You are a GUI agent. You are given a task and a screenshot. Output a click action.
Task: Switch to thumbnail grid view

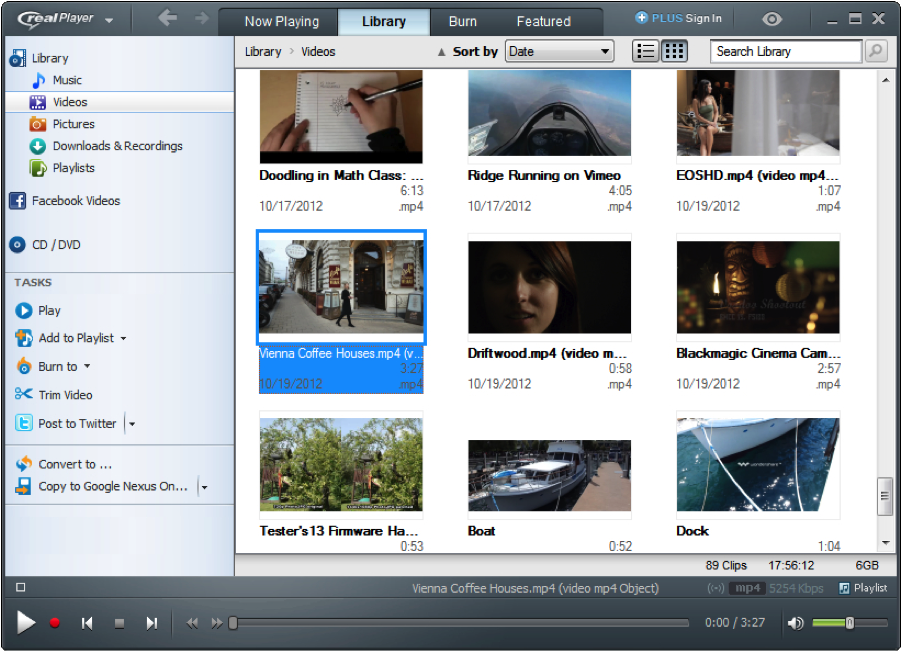[674, 51]
